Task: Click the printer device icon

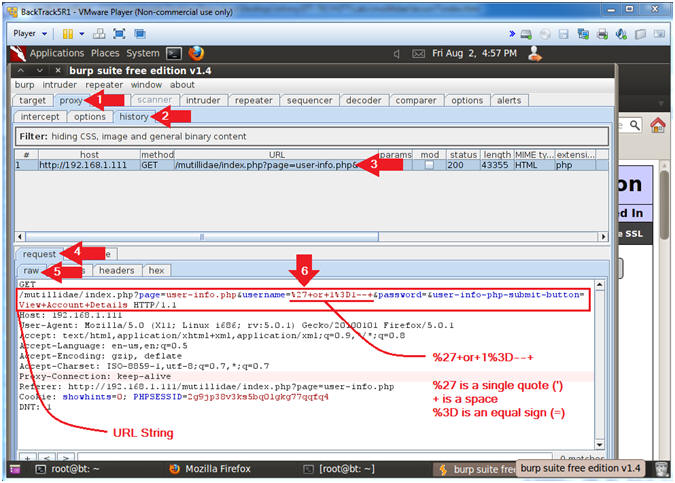Action: coord(602,34)
